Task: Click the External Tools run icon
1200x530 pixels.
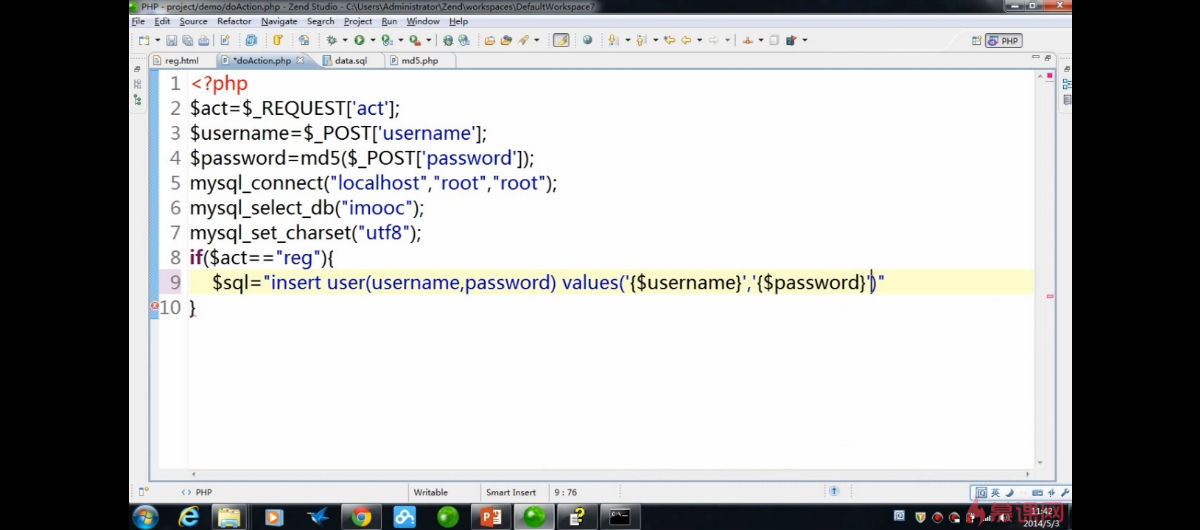Action: point(415,40)
